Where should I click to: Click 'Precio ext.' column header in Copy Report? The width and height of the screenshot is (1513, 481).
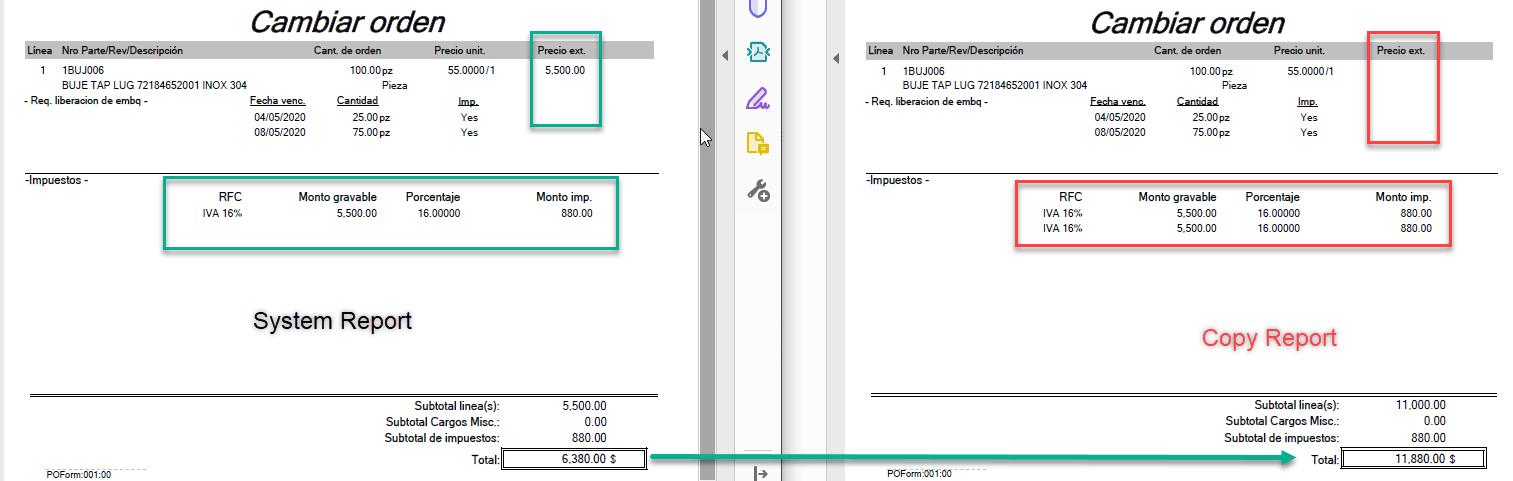[1401, 49]
